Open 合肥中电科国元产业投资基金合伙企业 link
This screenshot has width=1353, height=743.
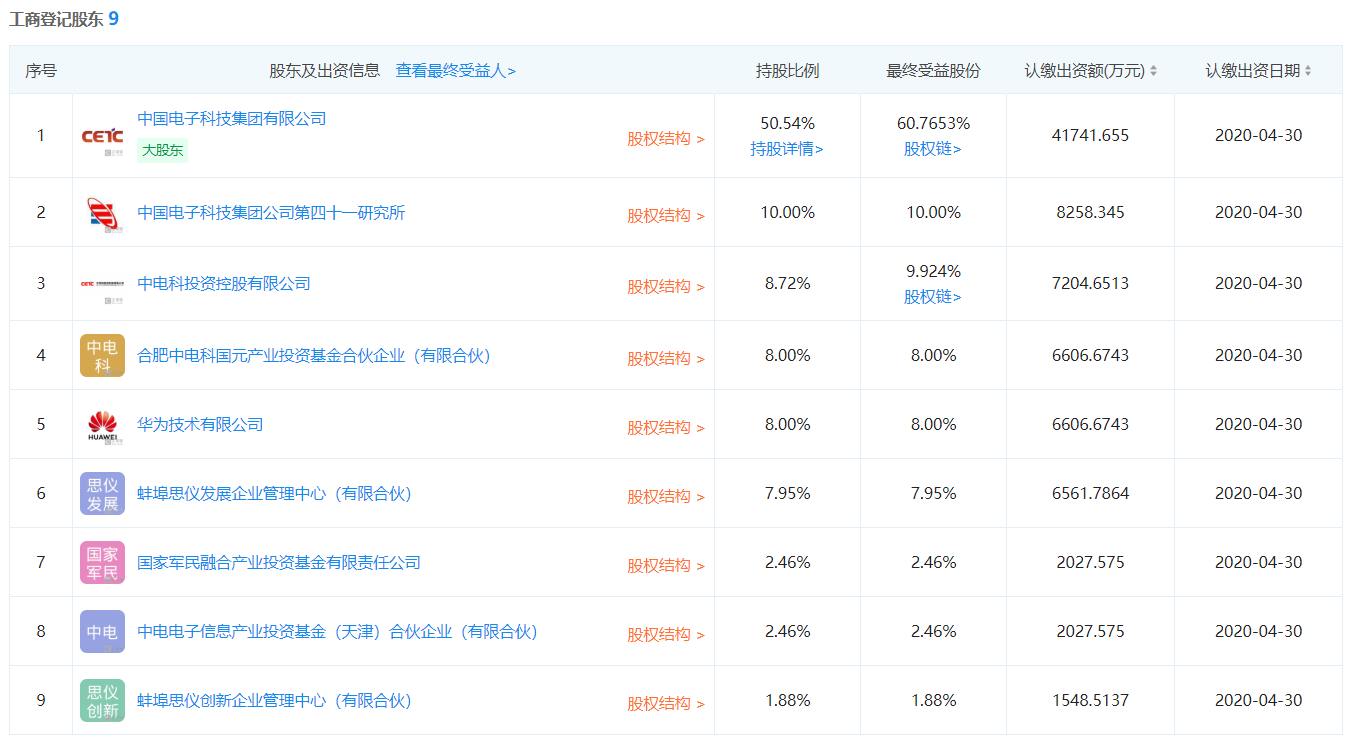[x=314, y=356]
